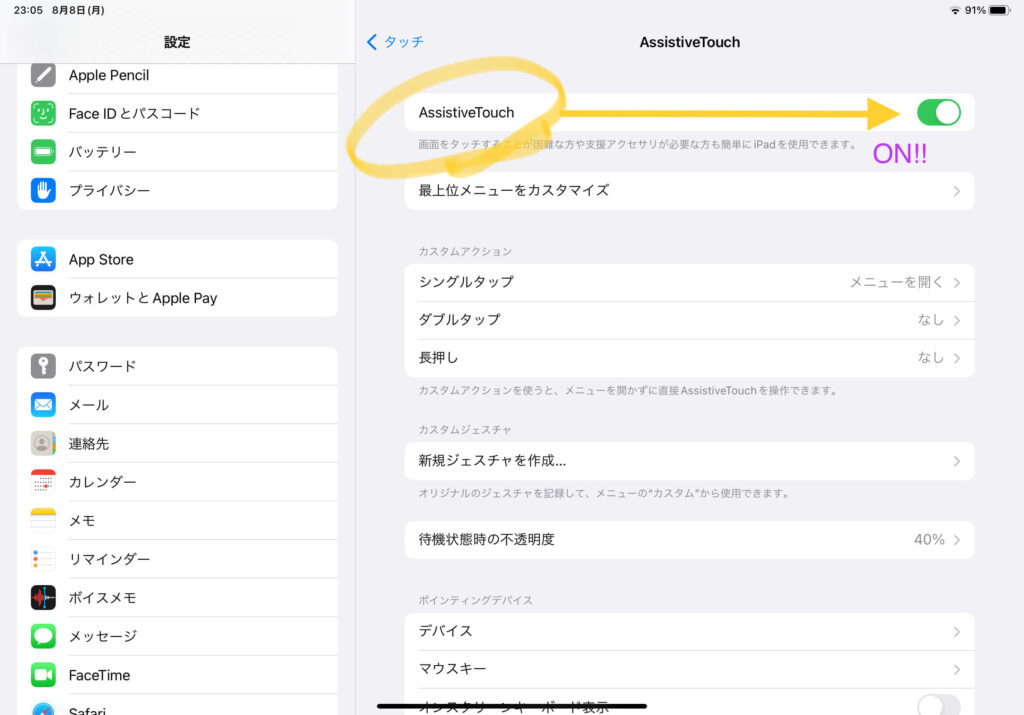Open ウォレットと Apple Pay settings
1024x715 pixels.
point(178,298)
